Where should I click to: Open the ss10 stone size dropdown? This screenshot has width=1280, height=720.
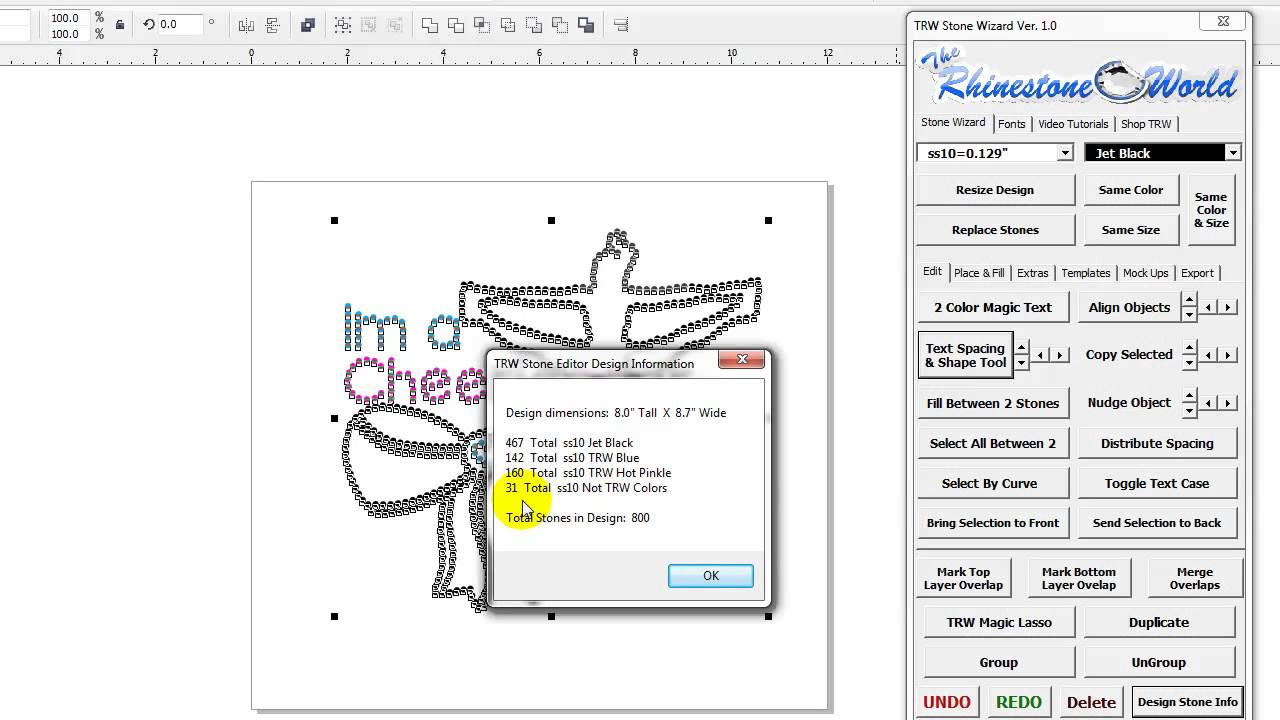[x=1065, y=152]
